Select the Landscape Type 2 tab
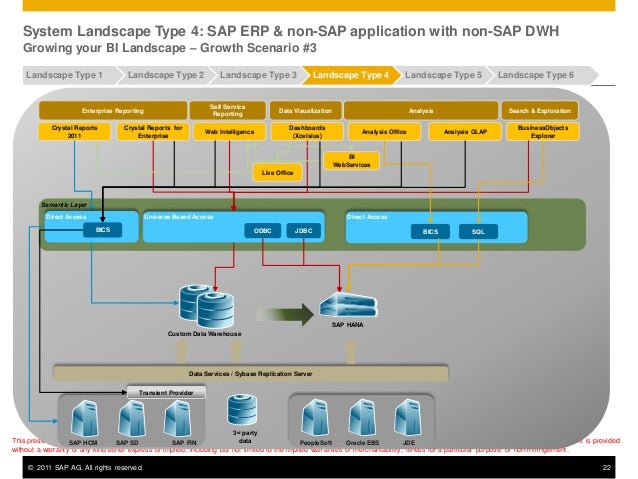The width and height of the screenshot is (638, 479). coord(166,75)
